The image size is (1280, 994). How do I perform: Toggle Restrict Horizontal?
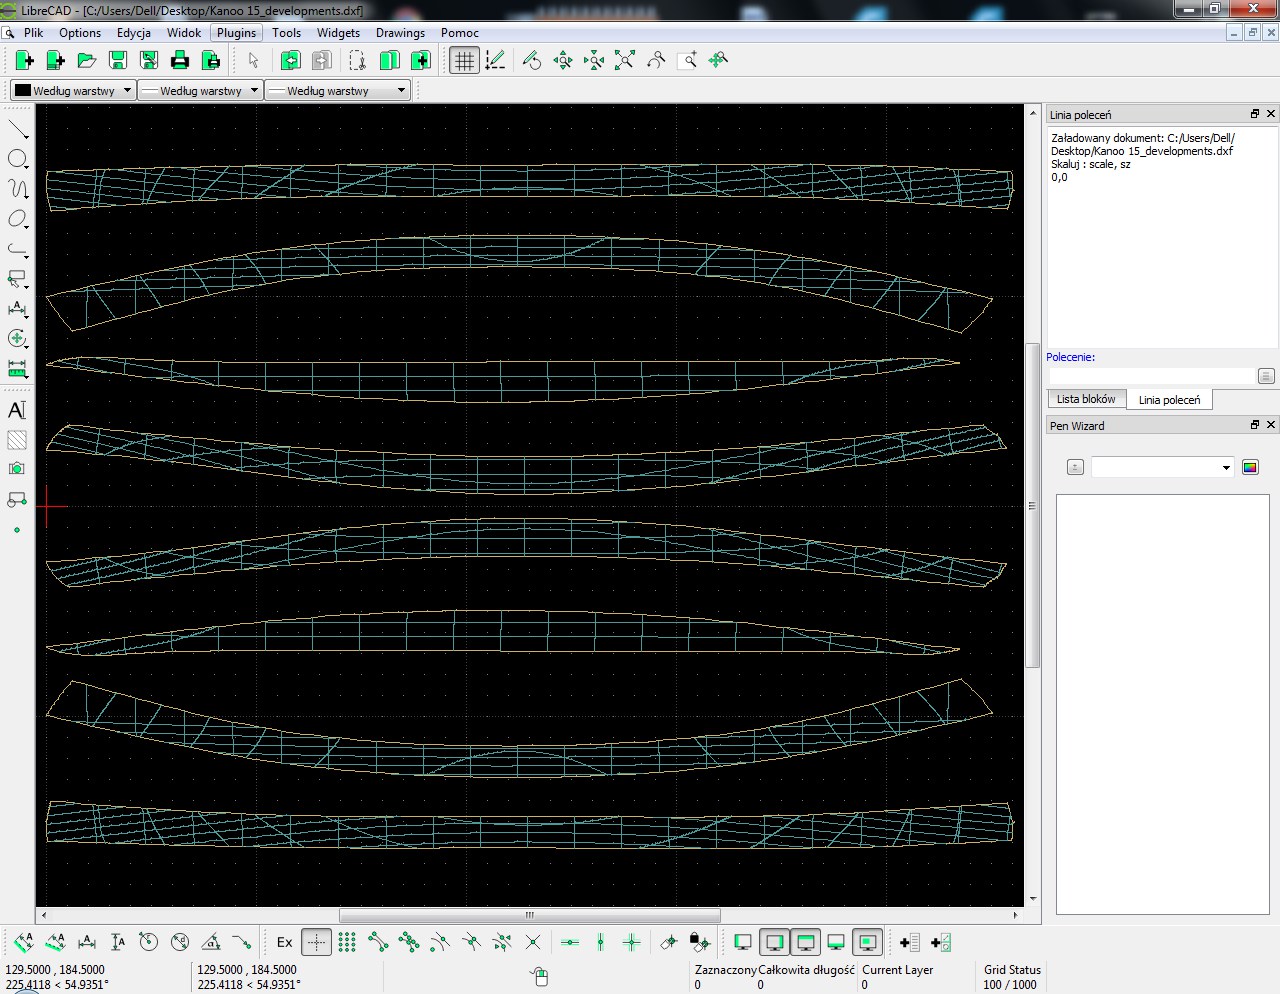coord(570,942)
